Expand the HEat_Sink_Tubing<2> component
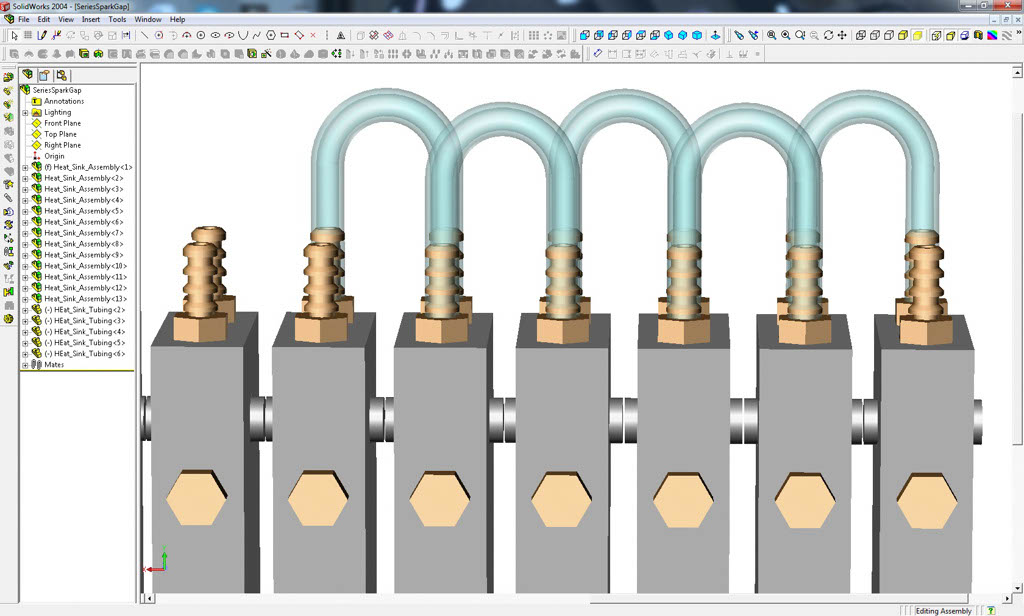The height and width of the screenshot is (616, 1024). pyautogui.click(x=25, y=310)
